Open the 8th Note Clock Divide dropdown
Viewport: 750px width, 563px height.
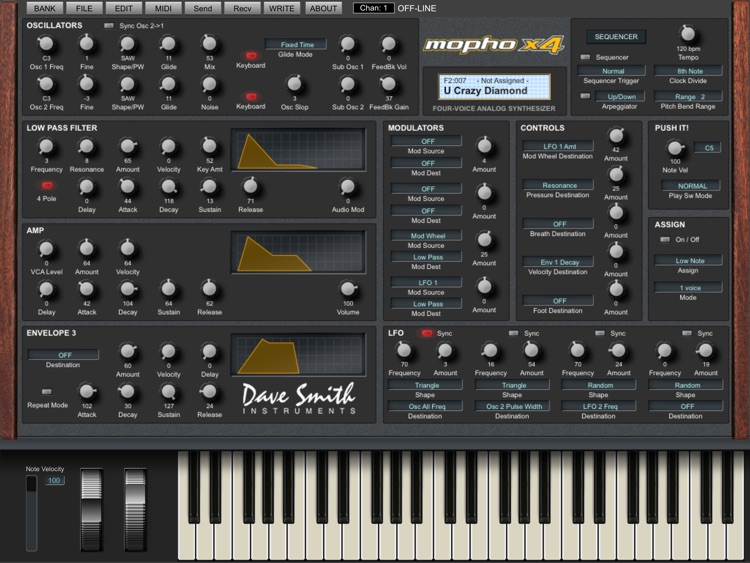[x=688, y=71]
